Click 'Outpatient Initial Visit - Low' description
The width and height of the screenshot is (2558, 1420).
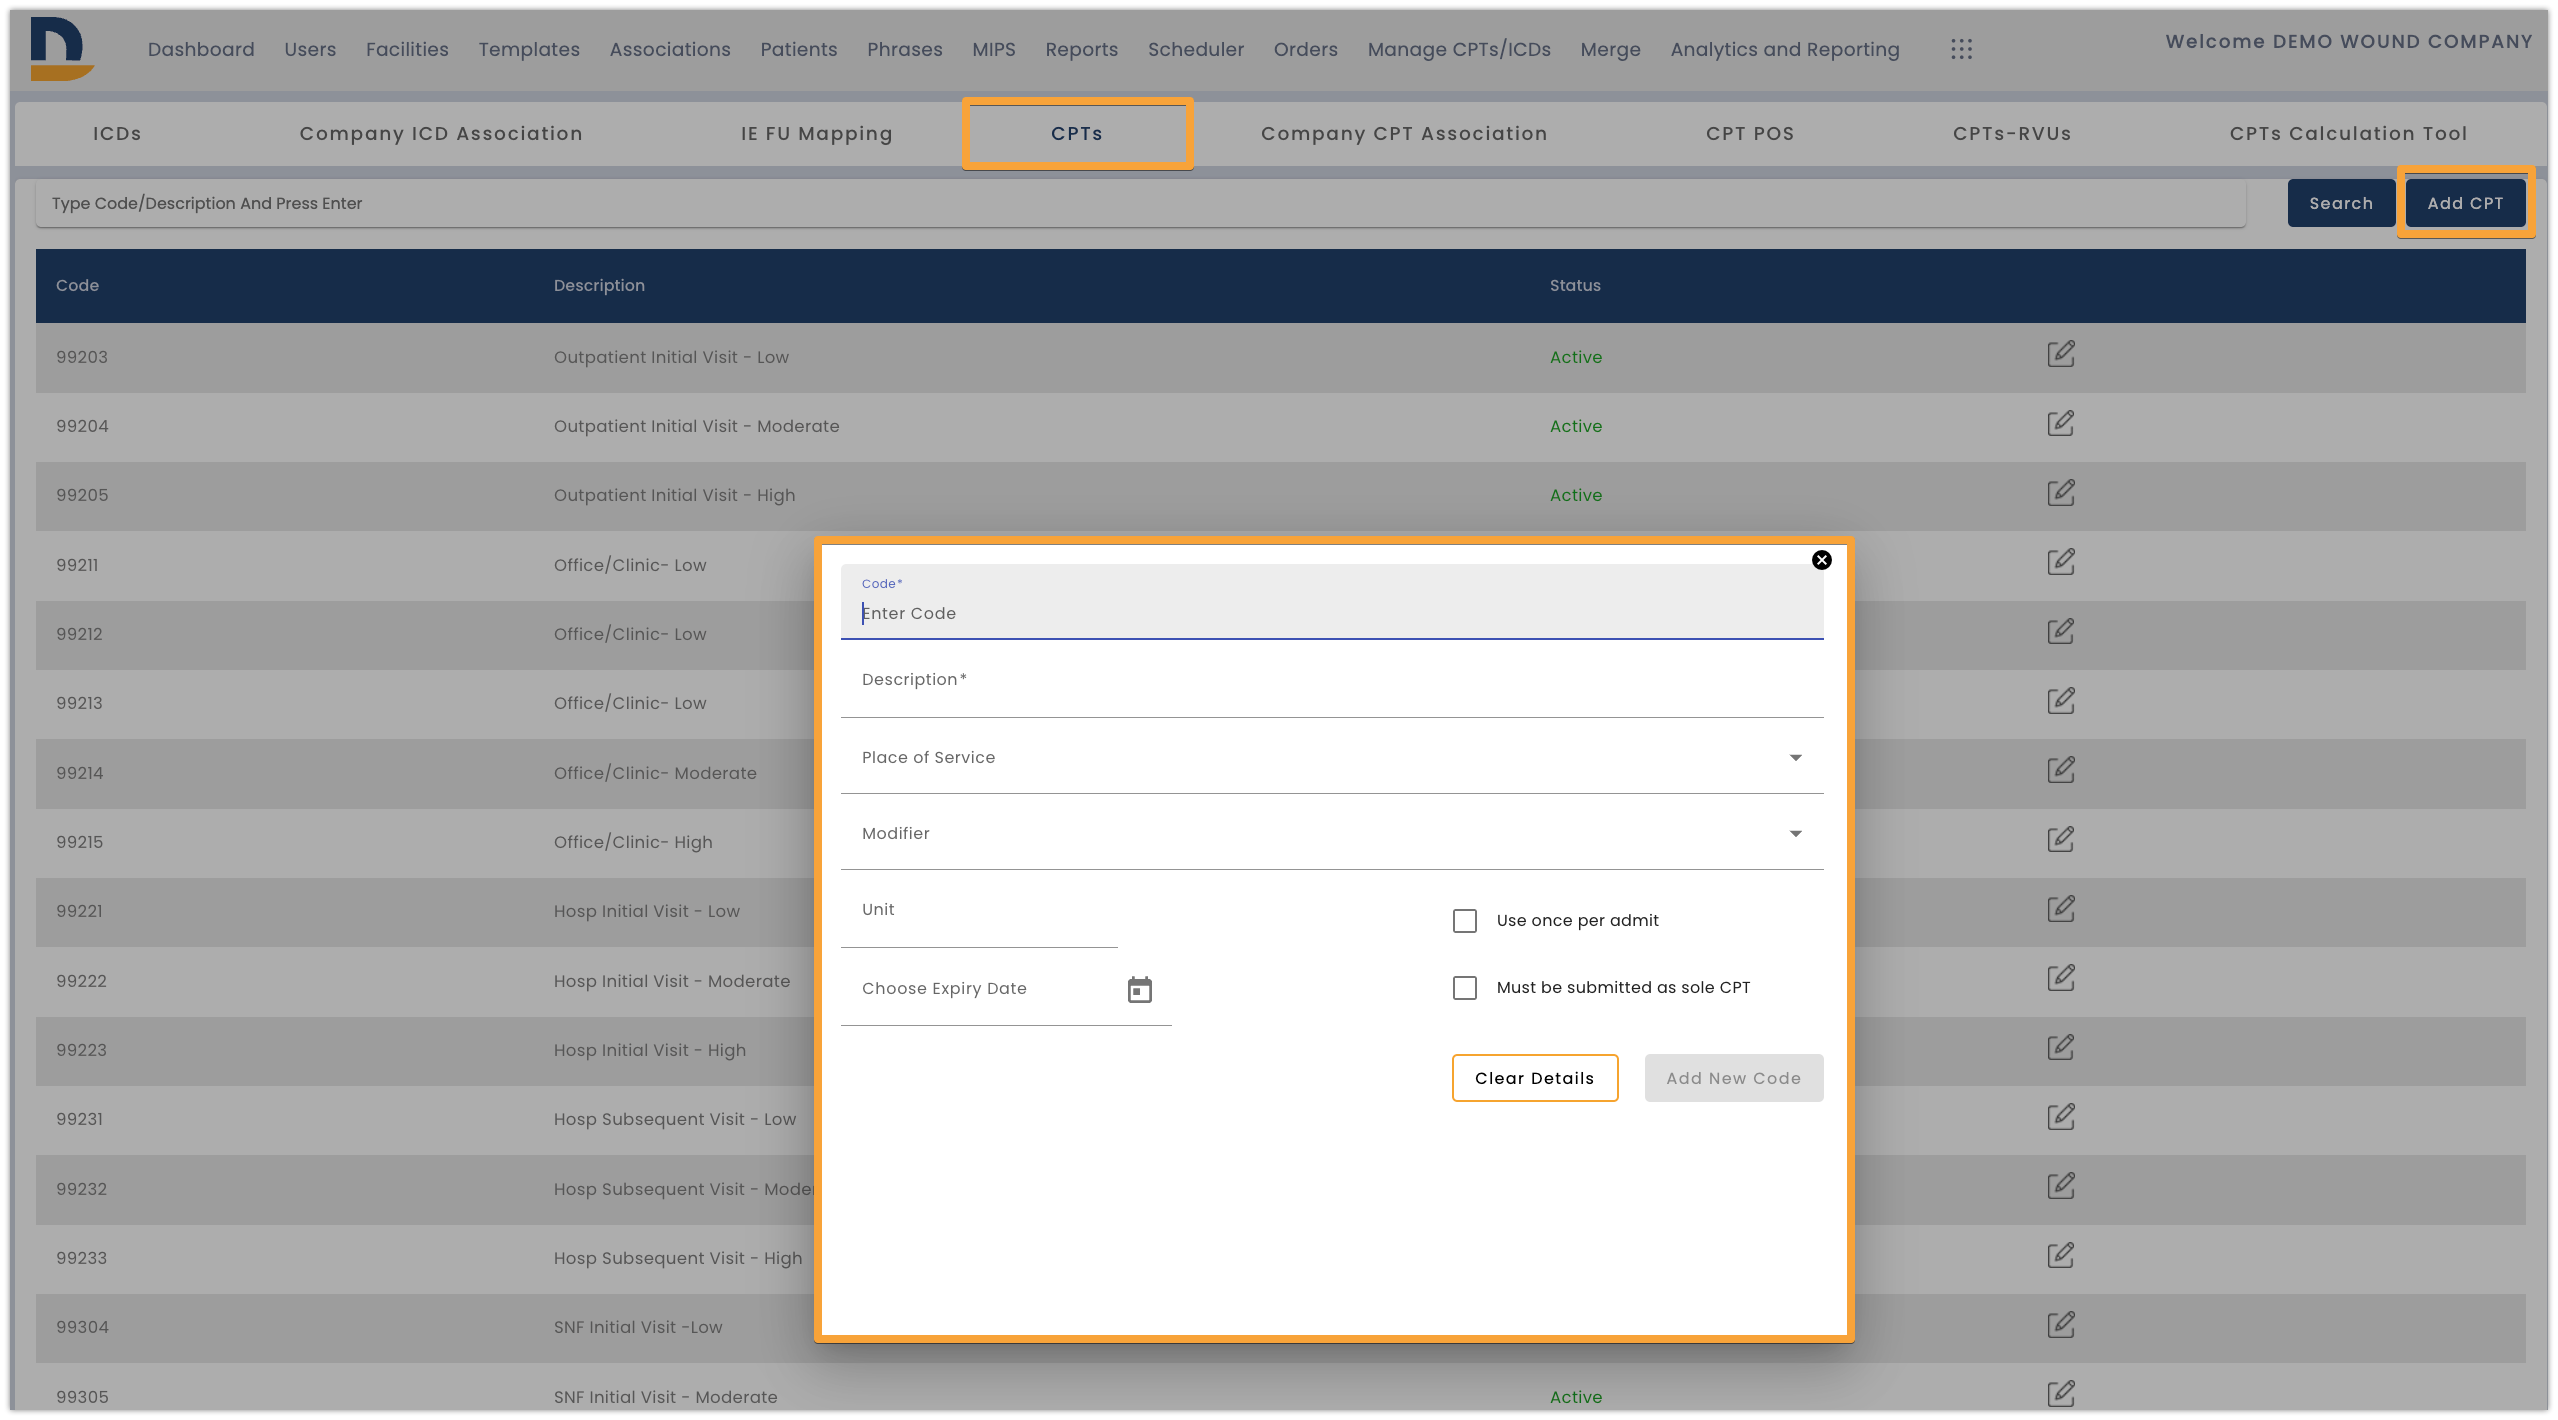tap(671, 357)
